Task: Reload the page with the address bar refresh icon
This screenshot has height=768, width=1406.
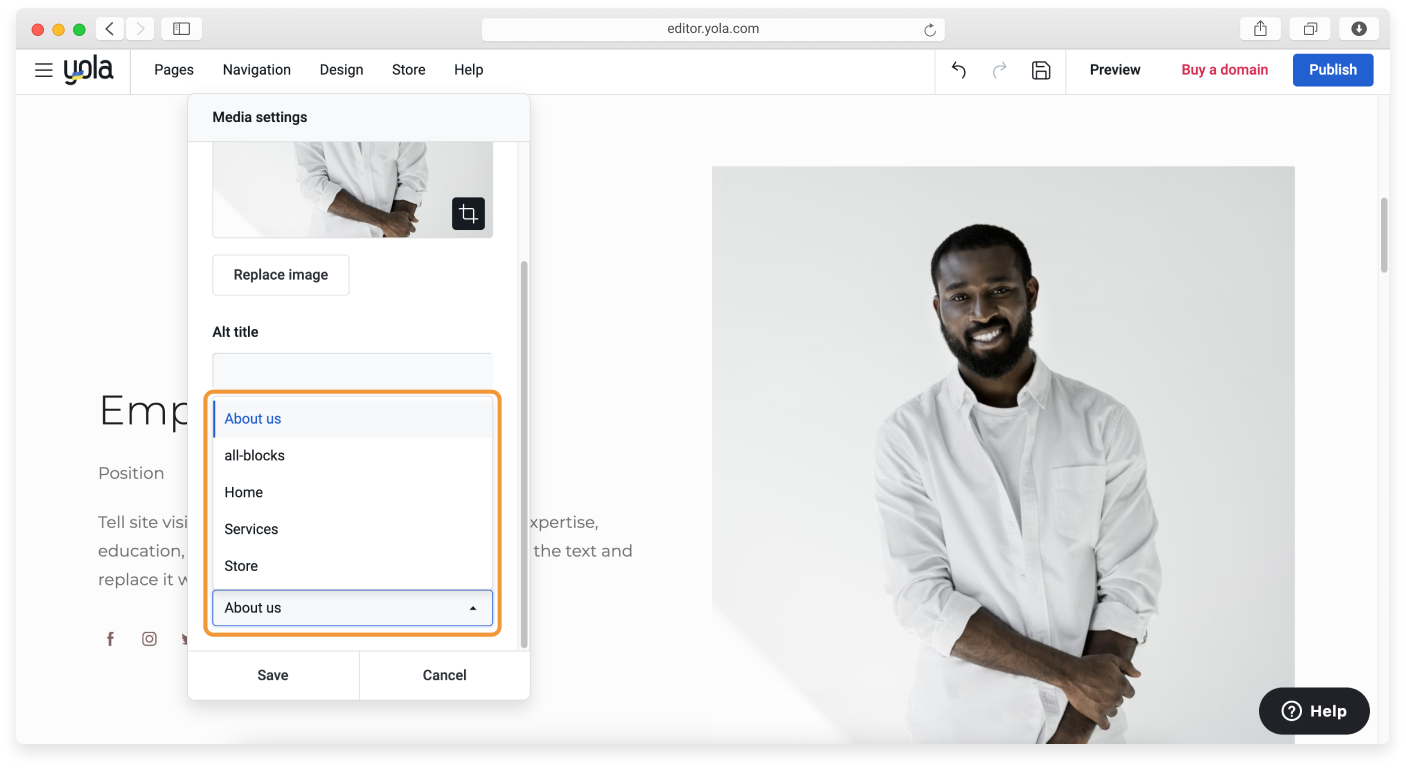Action: coord(929,28)
